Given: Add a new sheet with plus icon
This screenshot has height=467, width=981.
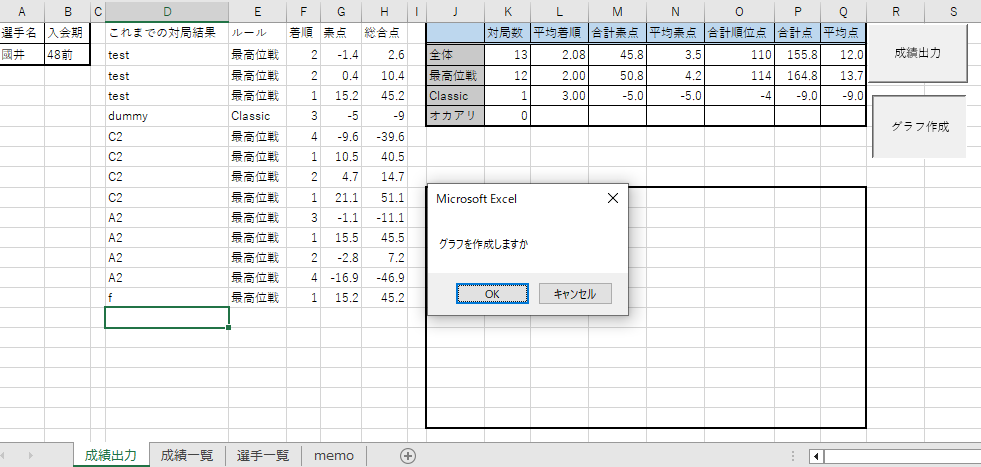Looking at the screenshot, I should click(x=407, y=456).
